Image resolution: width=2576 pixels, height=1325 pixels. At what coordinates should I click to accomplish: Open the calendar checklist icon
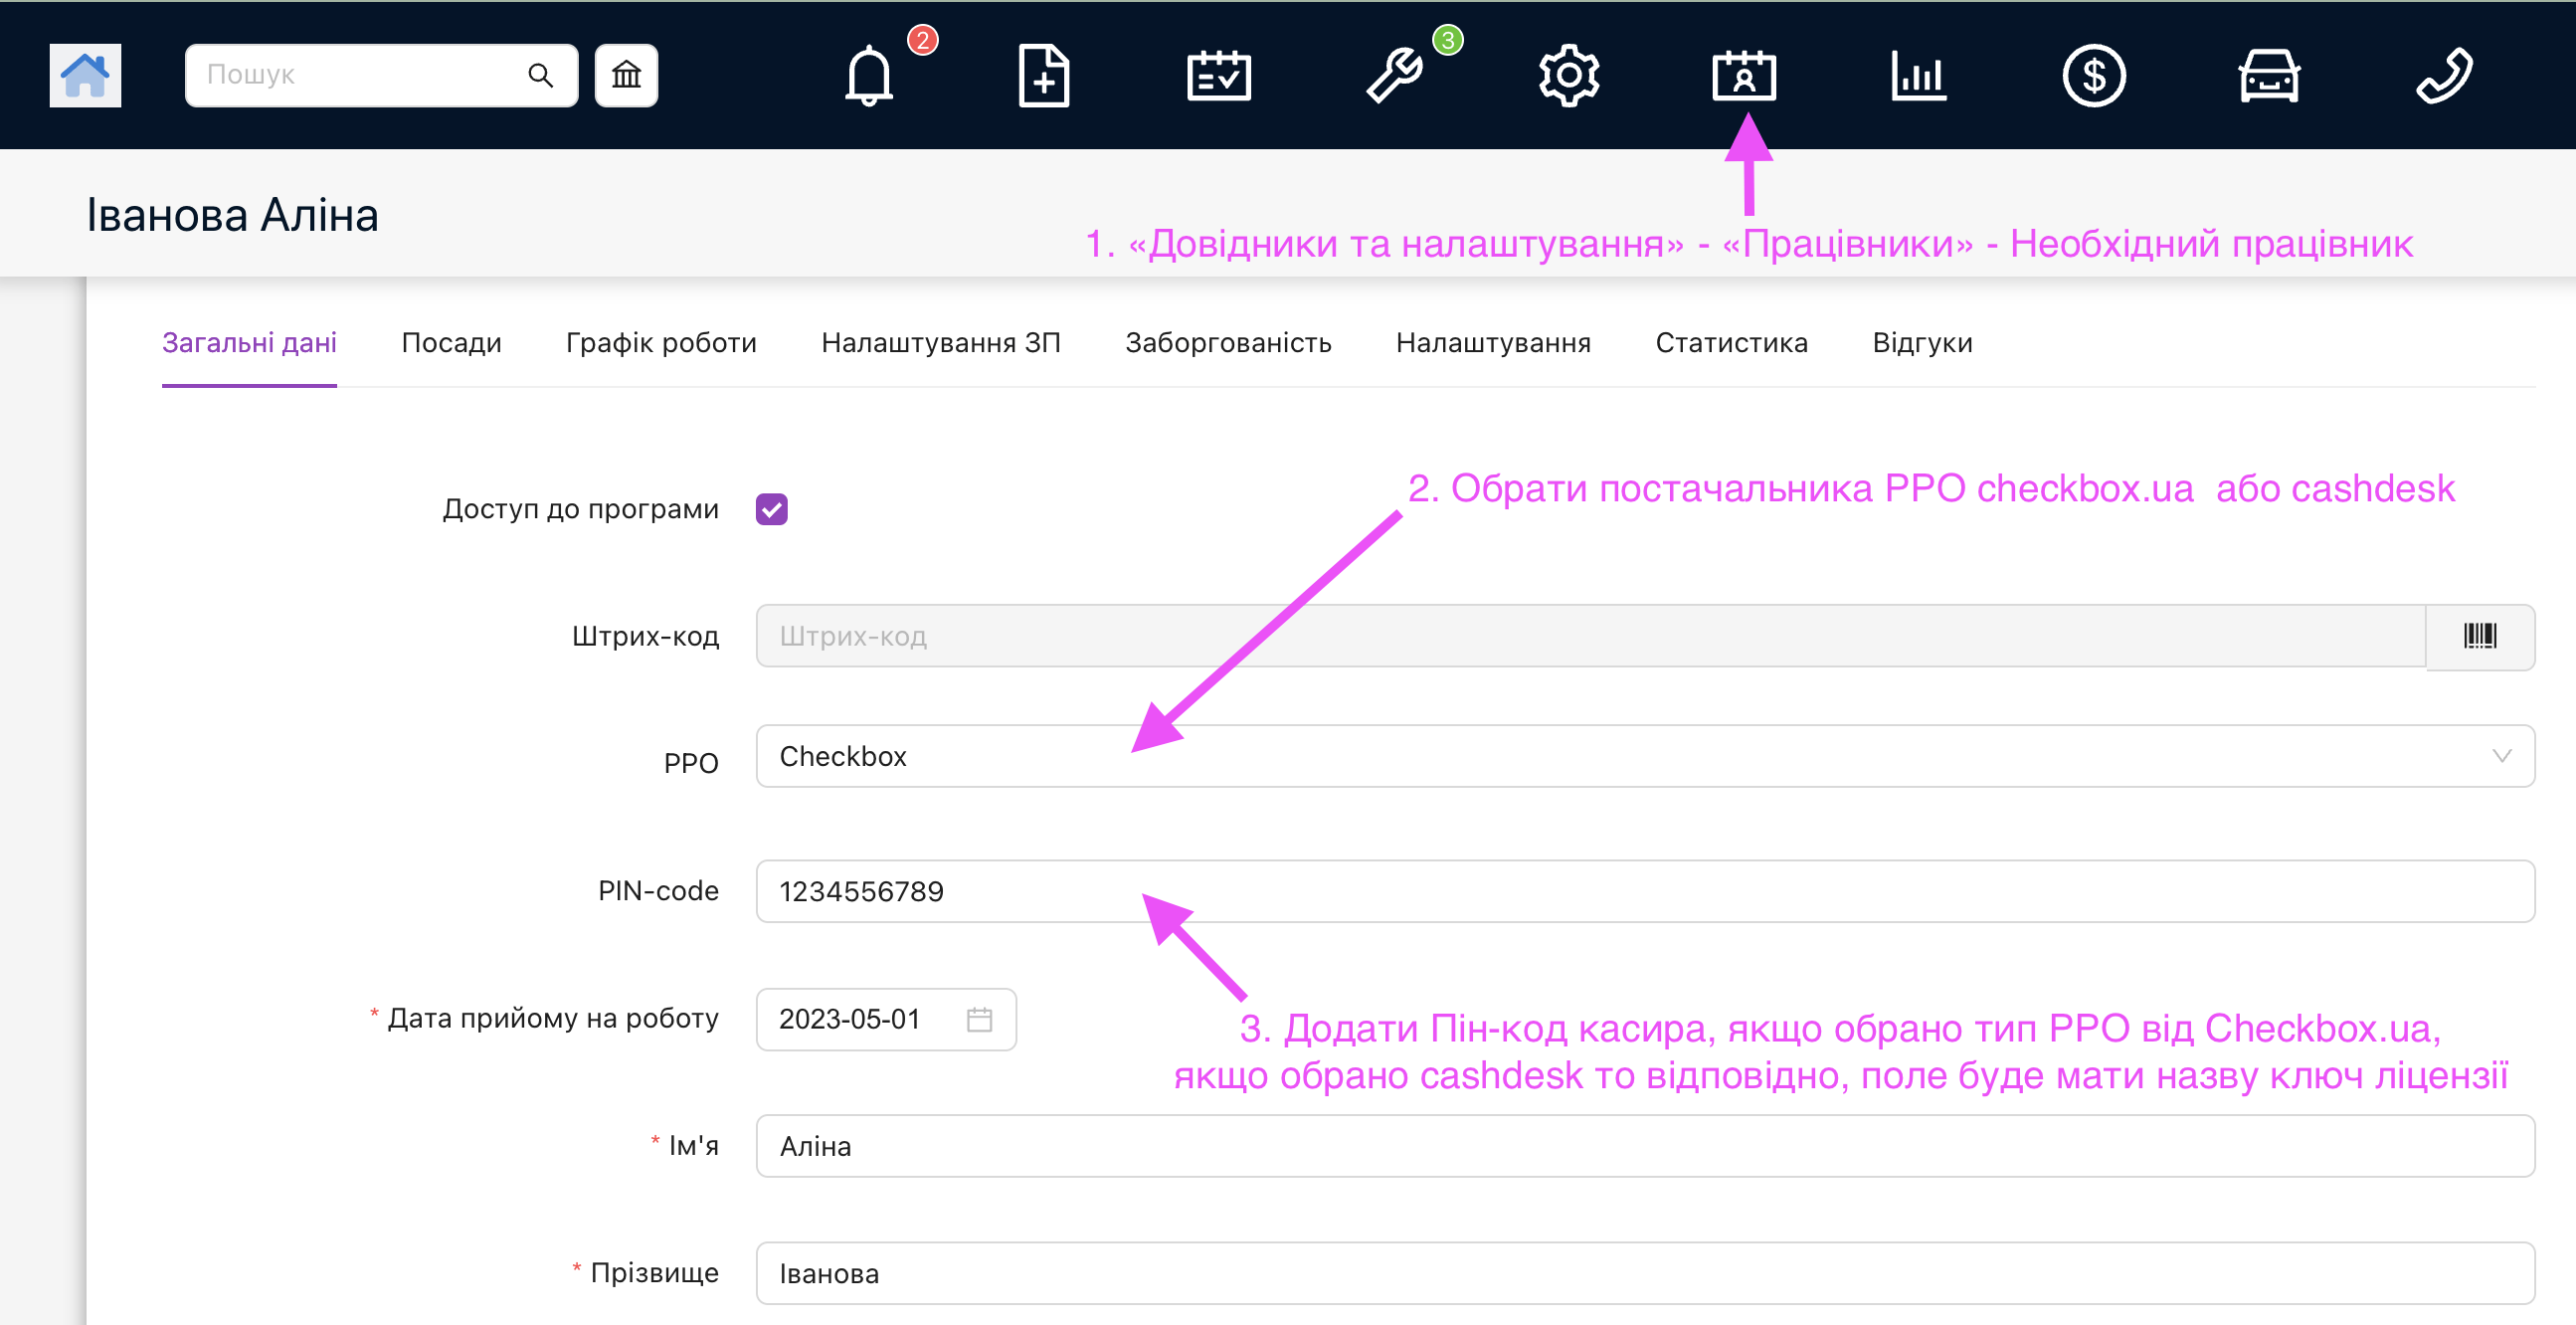click(1218, 75)
